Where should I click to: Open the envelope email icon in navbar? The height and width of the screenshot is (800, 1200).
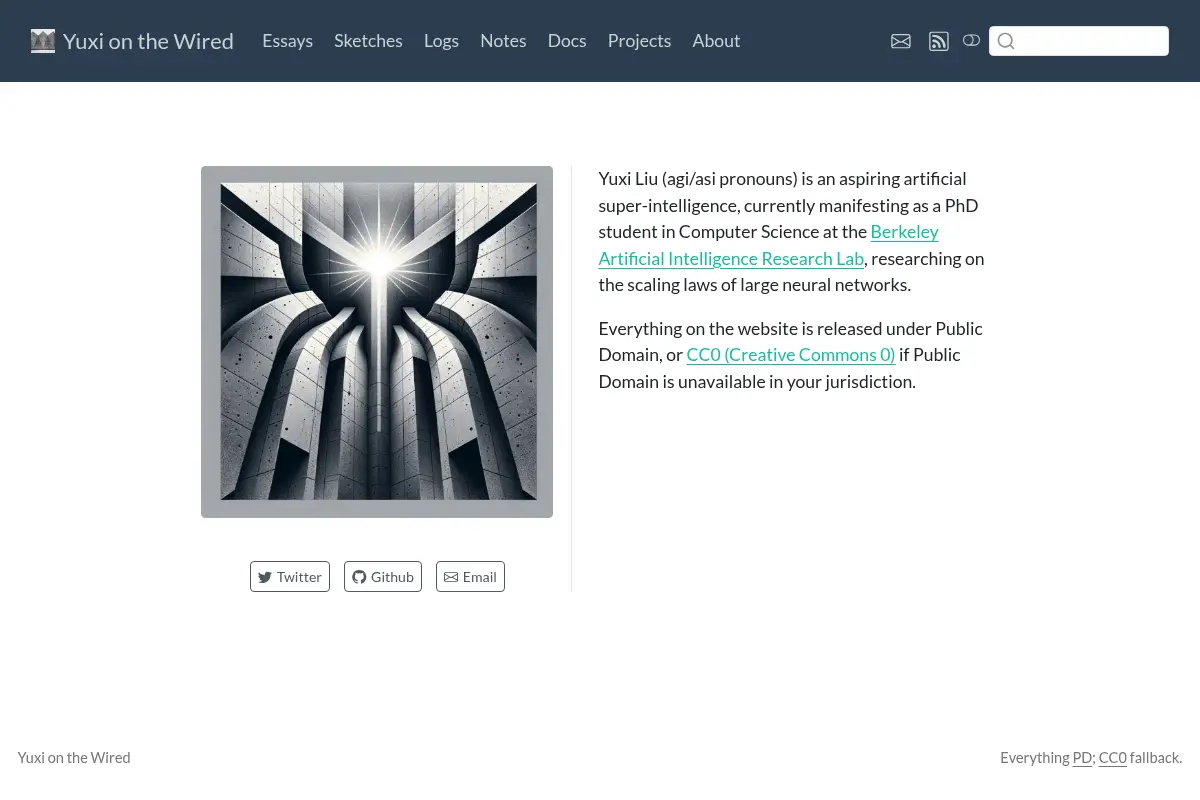pos(901,41)
